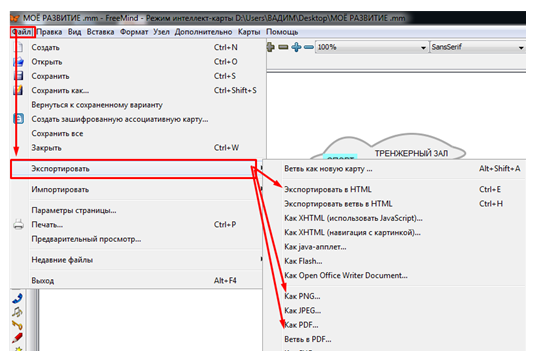Export the map Как PNG...
Screen dimensions: 538x360
(x=395, y=296)
